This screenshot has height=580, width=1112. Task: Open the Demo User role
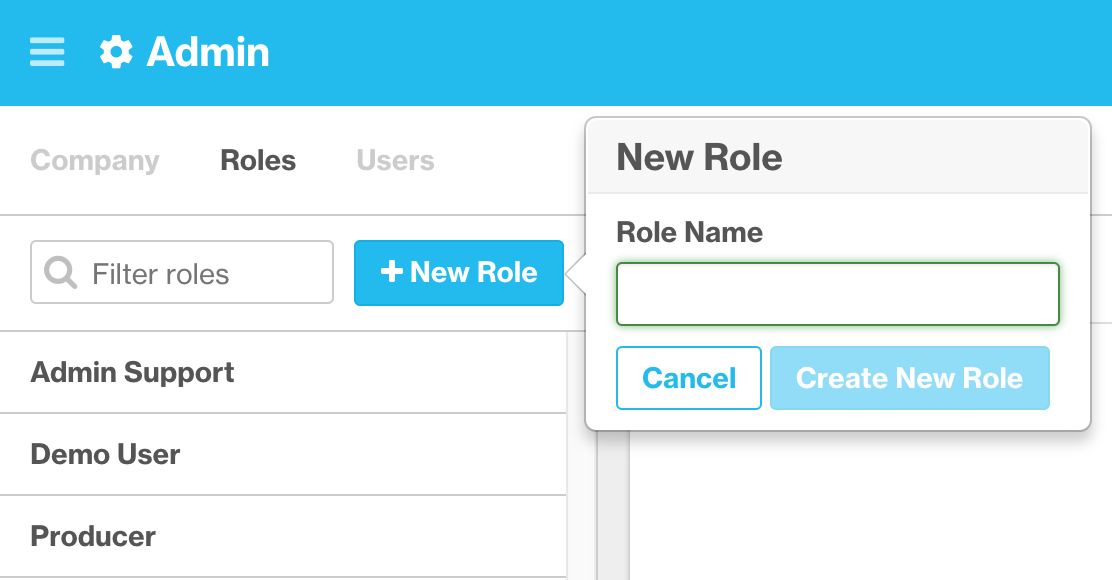106,455
